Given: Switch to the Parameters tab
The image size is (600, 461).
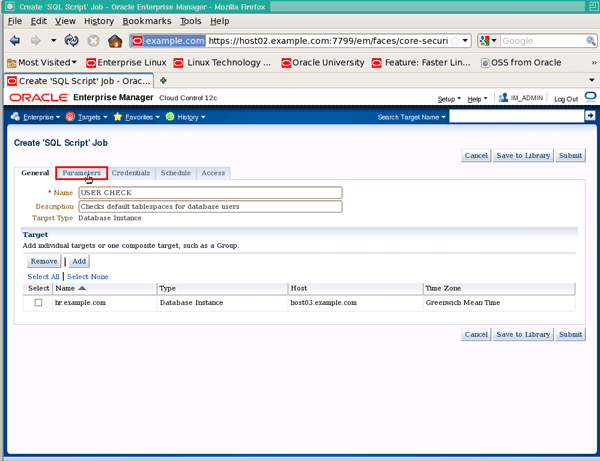Looking at the screenshot, I should 82,173.
